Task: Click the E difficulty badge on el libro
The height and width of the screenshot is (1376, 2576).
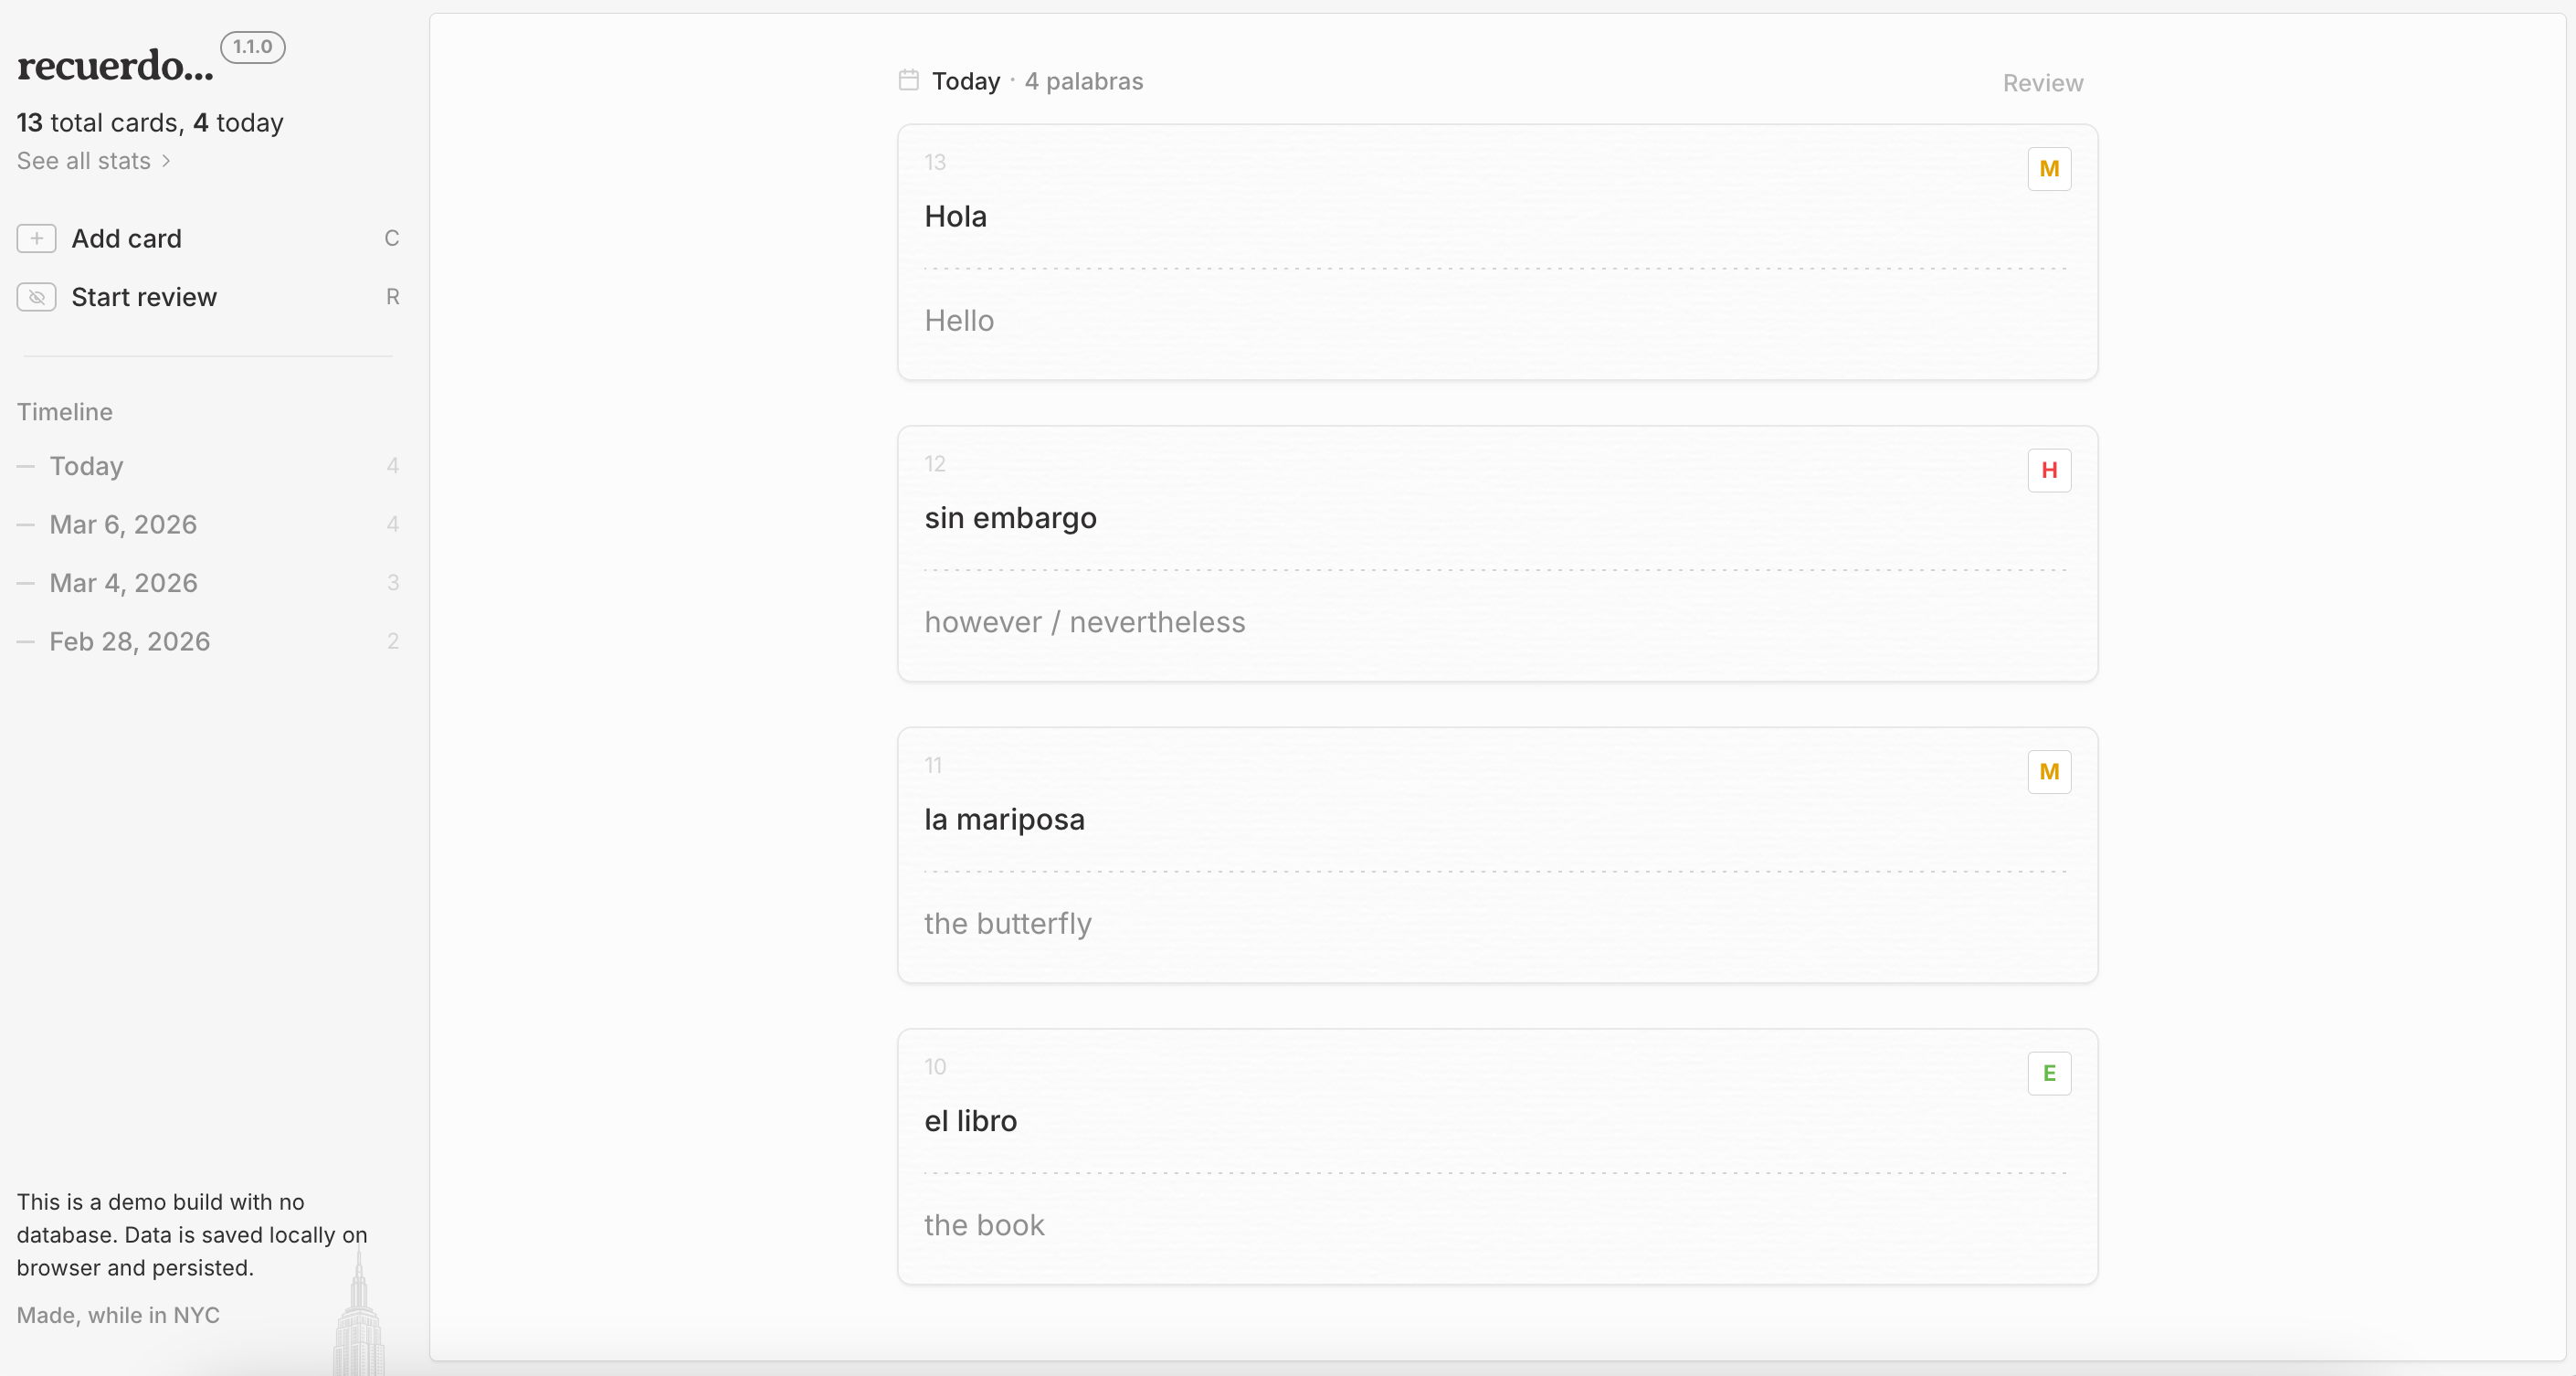Action: click(x=2048, y=1073)
